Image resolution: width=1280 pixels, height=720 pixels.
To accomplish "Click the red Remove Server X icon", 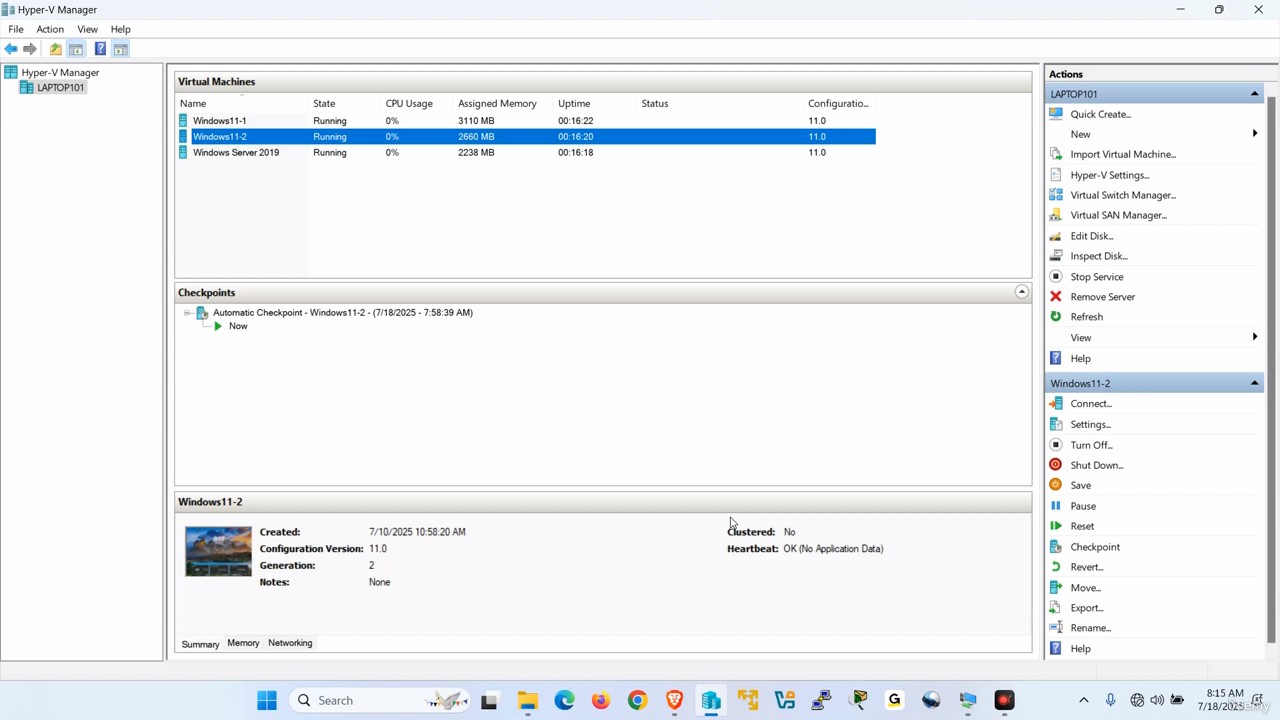I will tap(1055, 296).
